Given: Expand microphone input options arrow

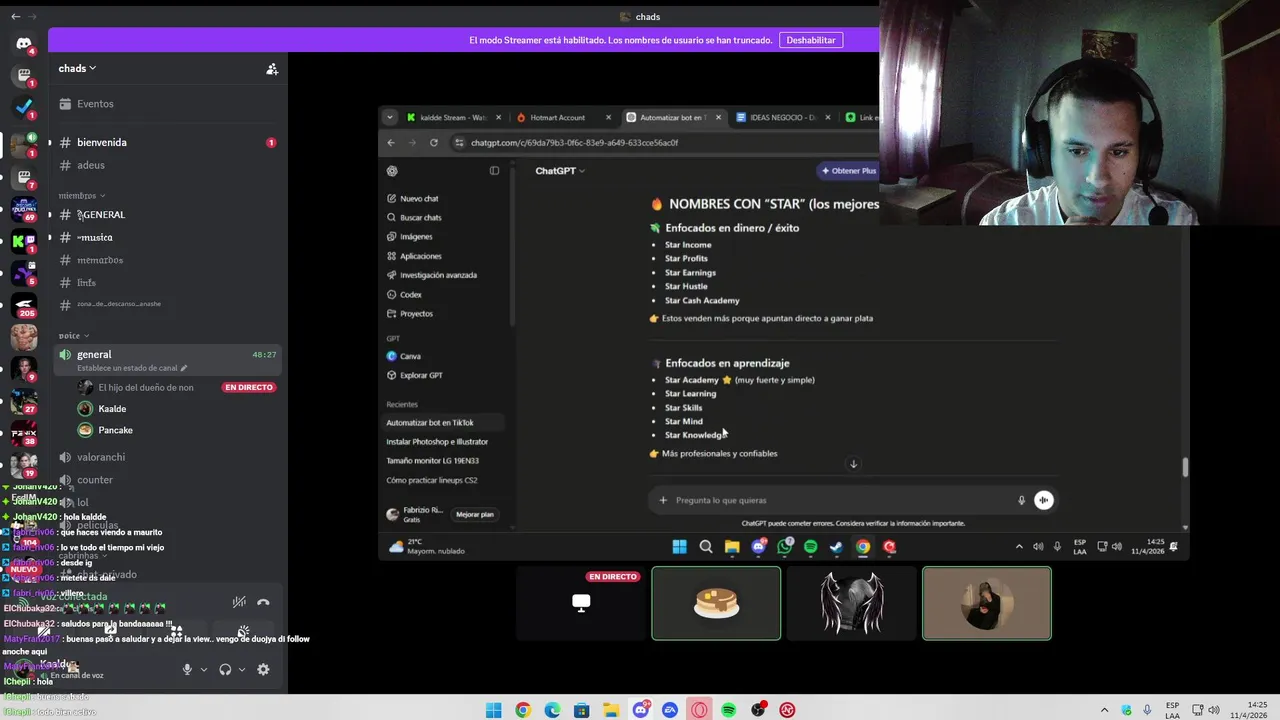Looking at the screenshot, I should coord(204,670).
